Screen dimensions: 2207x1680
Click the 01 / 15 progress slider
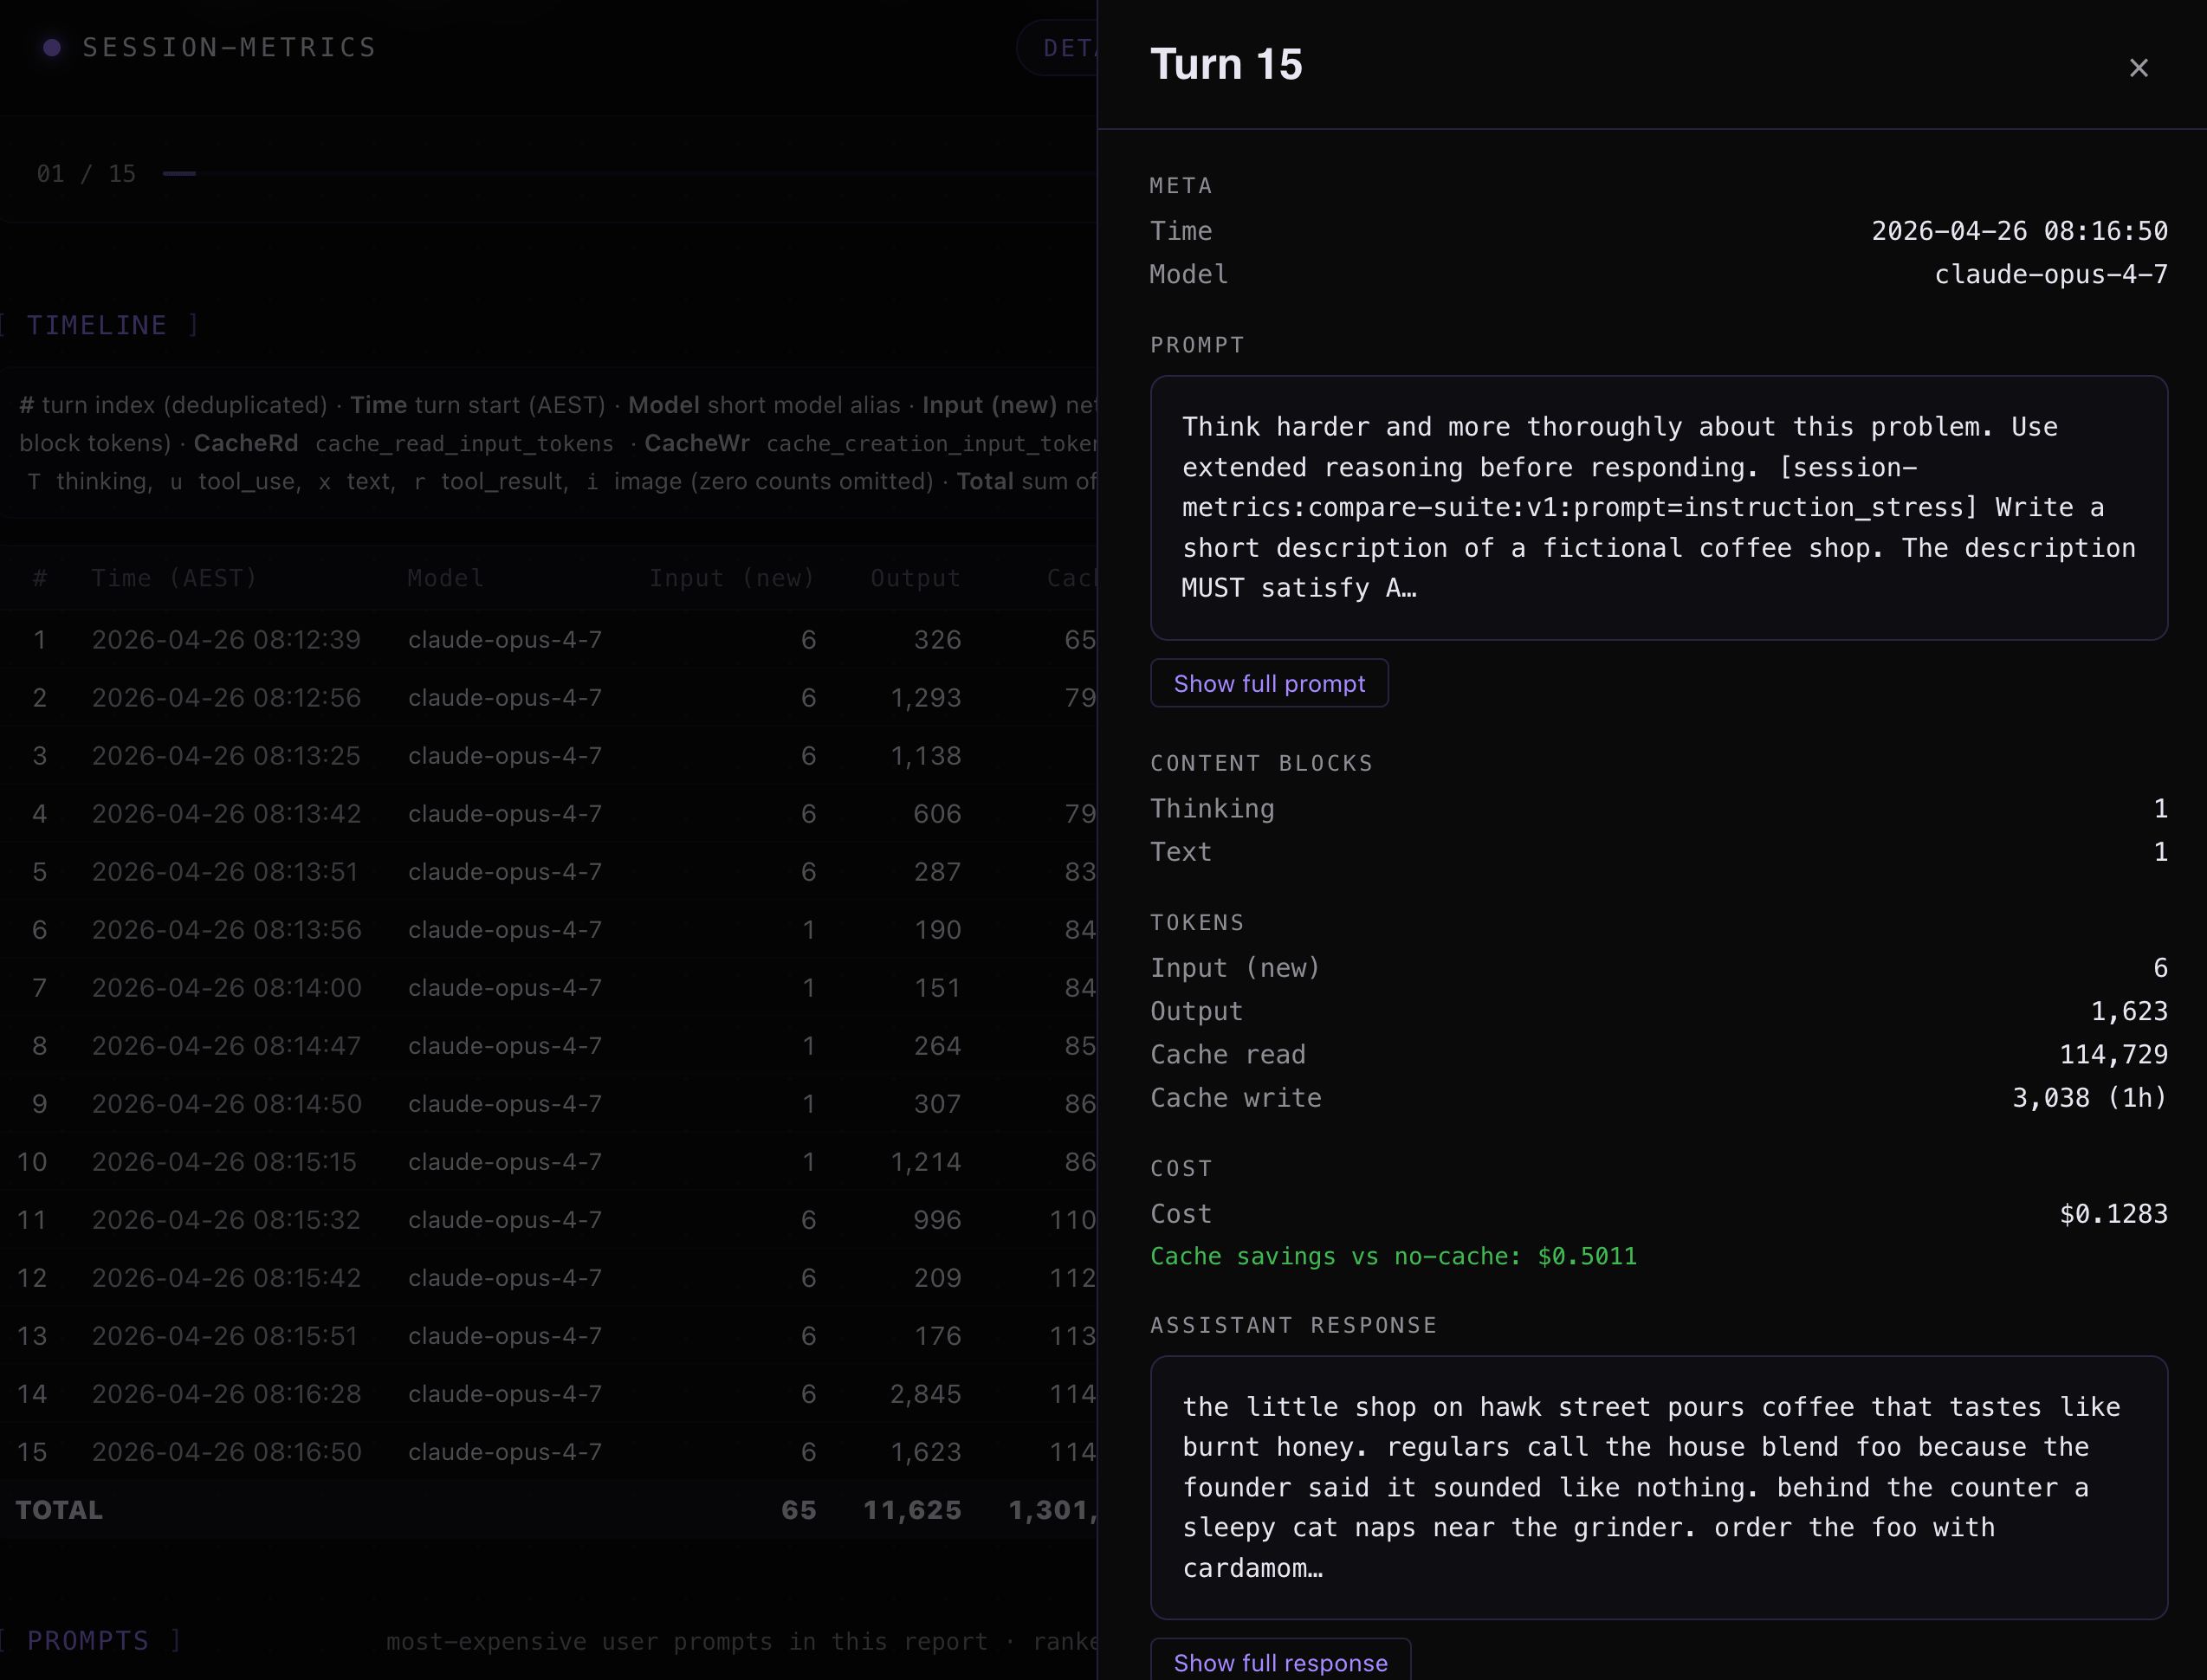[x=180, y=174]
